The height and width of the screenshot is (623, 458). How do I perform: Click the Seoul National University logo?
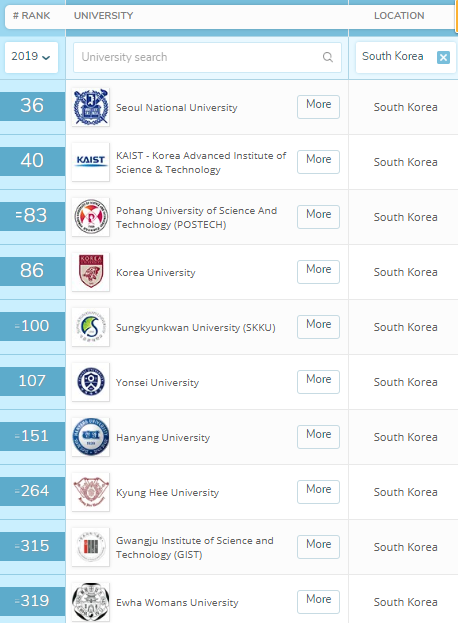point(91,107)
